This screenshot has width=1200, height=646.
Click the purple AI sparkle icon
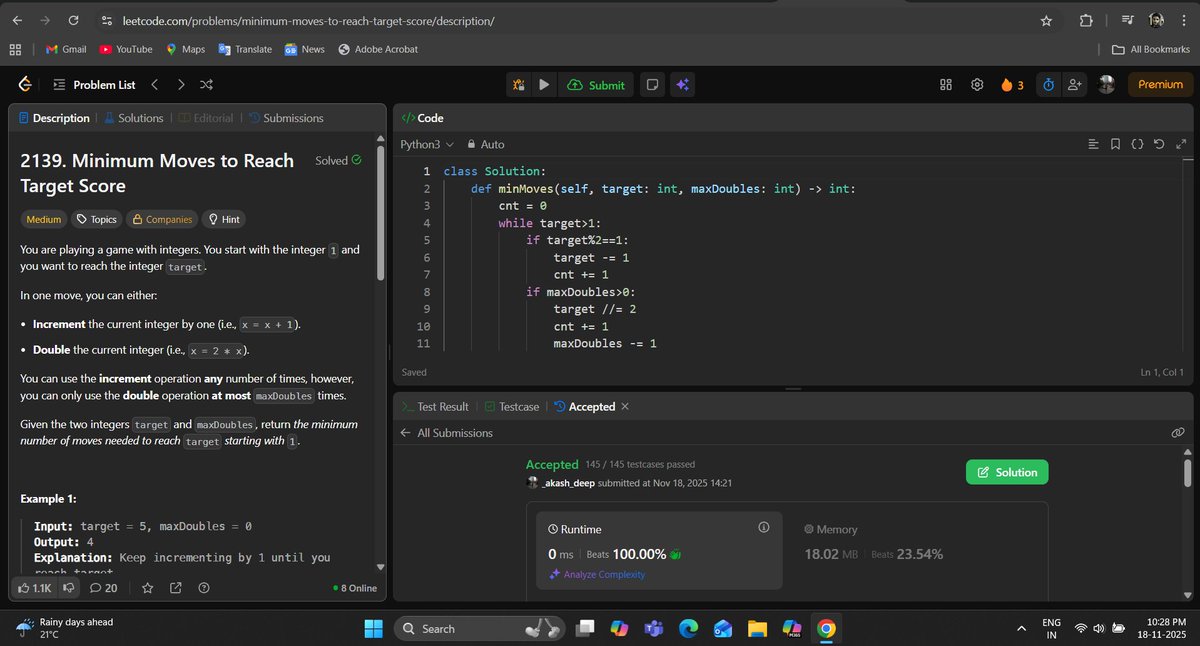682,85
